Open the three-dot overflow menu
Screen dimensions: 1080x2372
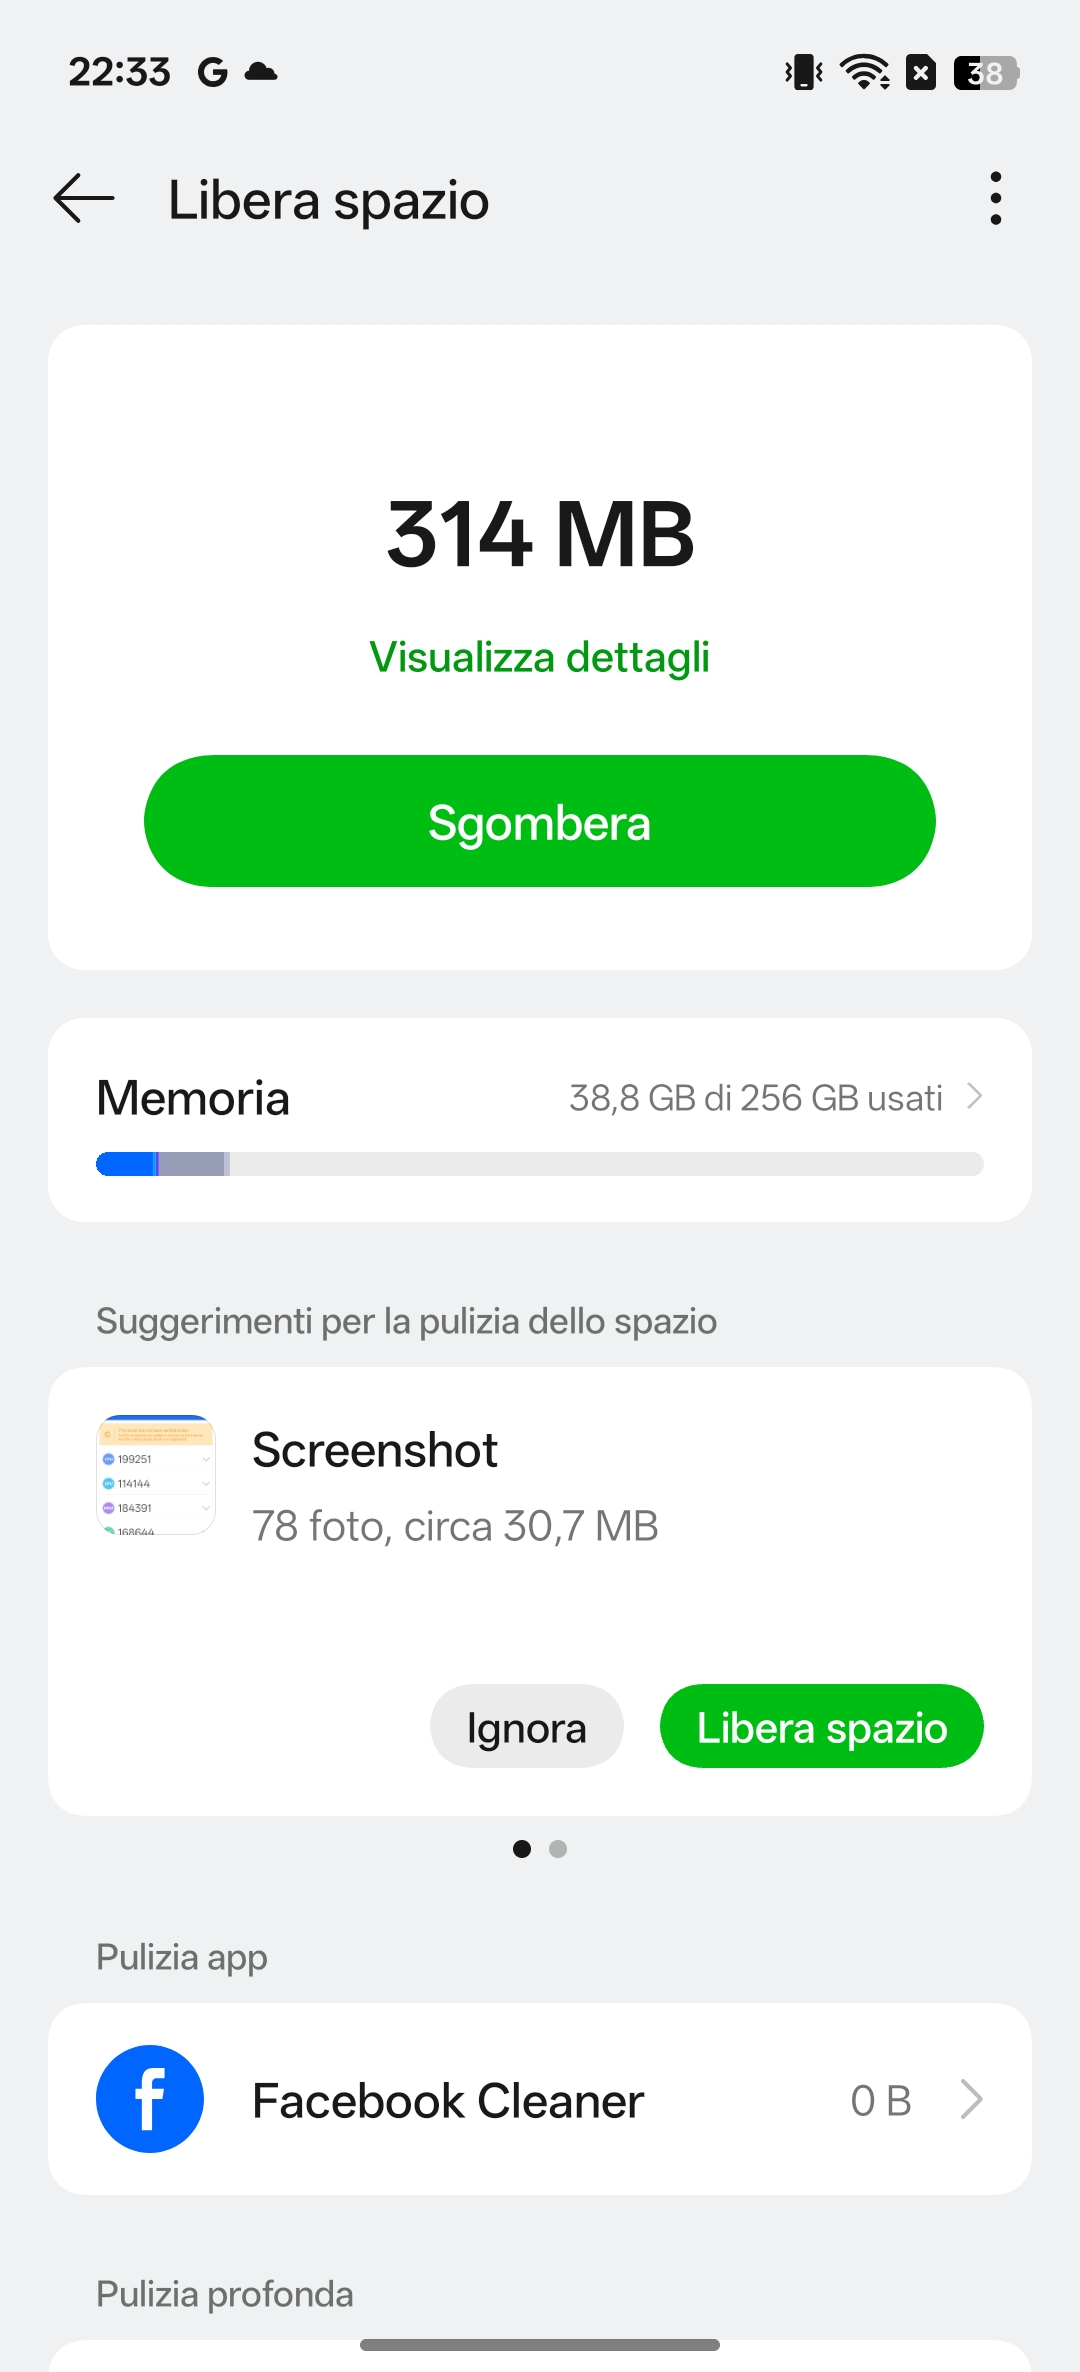click(x=994, y=198)
